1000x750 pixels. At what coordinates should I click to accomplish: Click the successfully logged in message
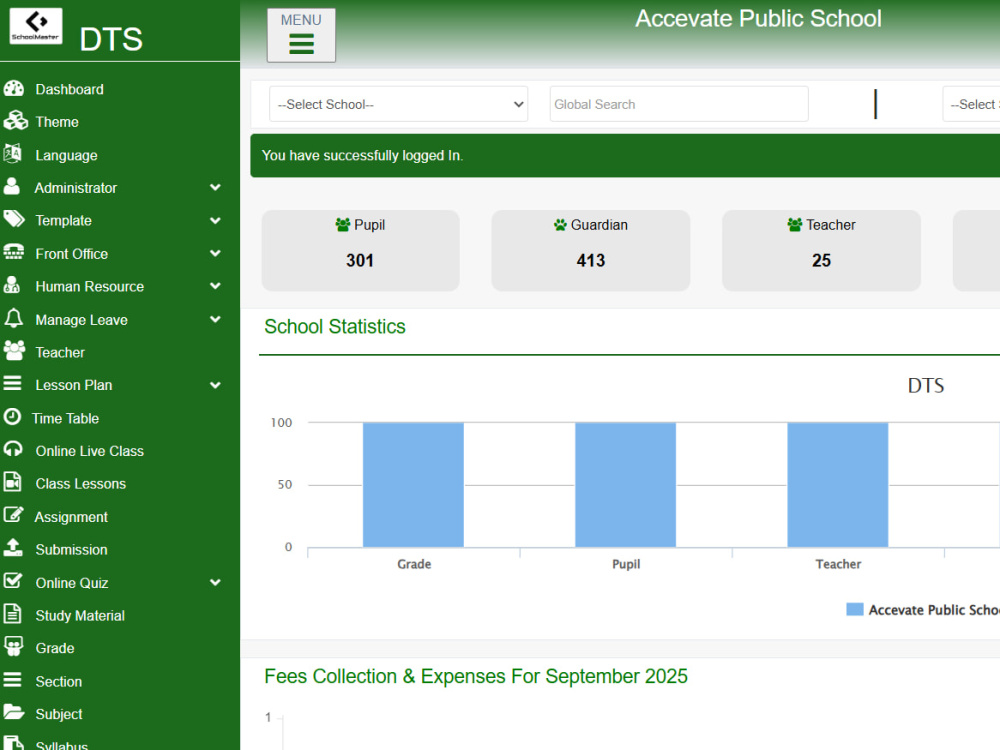click(x=362, y=156)
